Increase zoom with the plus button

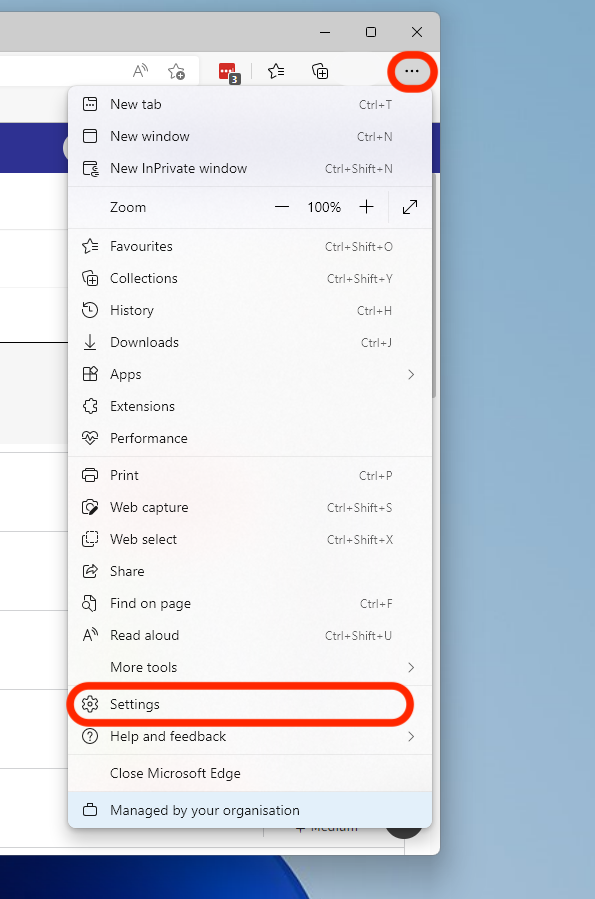point(366,207)
